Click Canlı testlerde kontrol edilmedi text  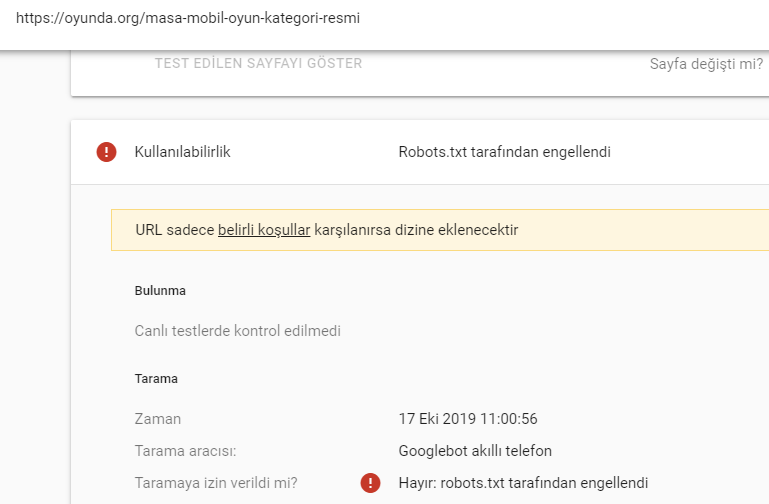(237, 331)
